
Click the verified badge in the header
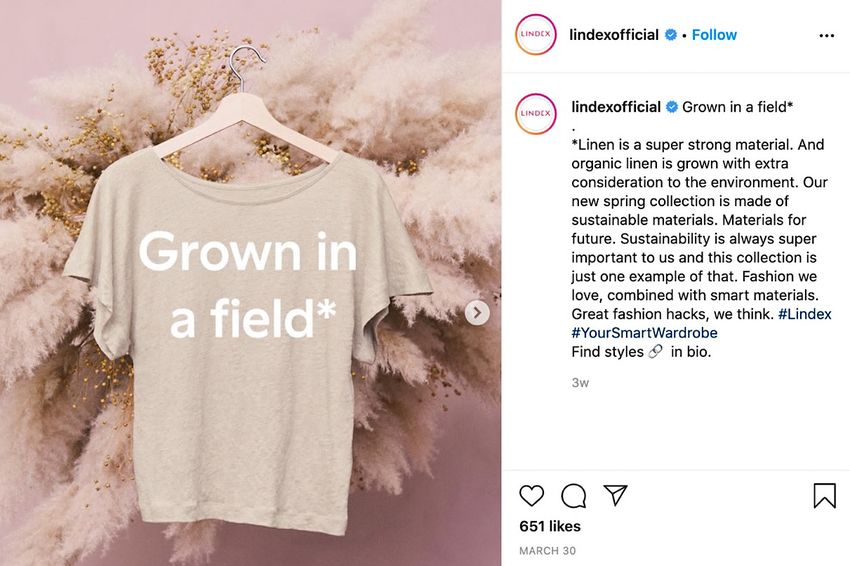671,35
